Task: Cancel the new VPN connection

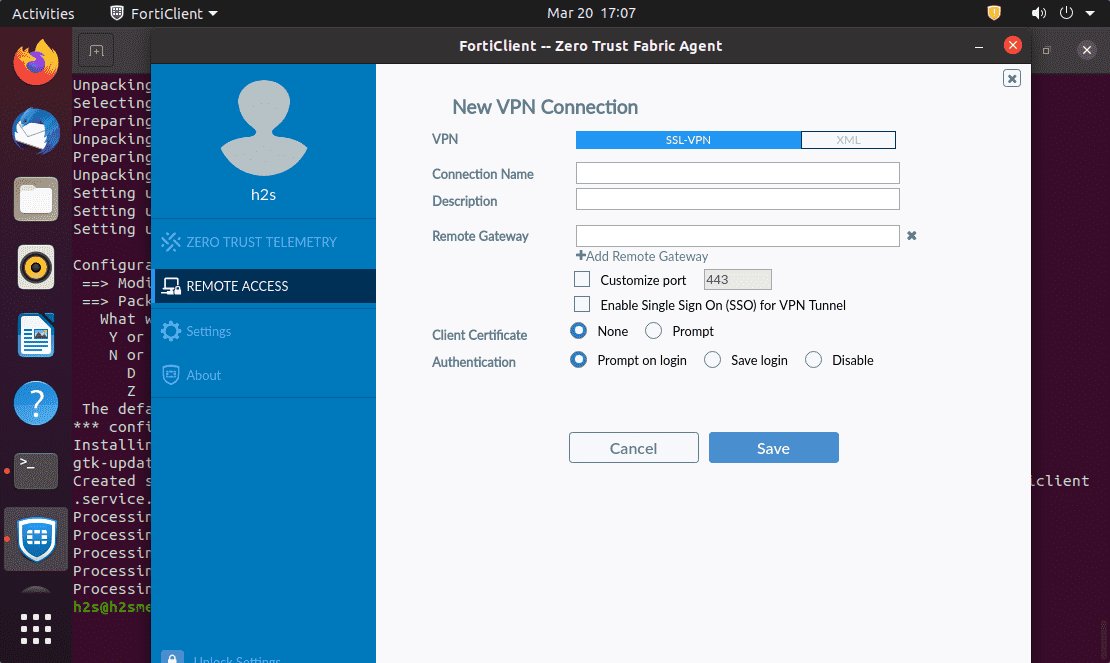Action: 633,447
